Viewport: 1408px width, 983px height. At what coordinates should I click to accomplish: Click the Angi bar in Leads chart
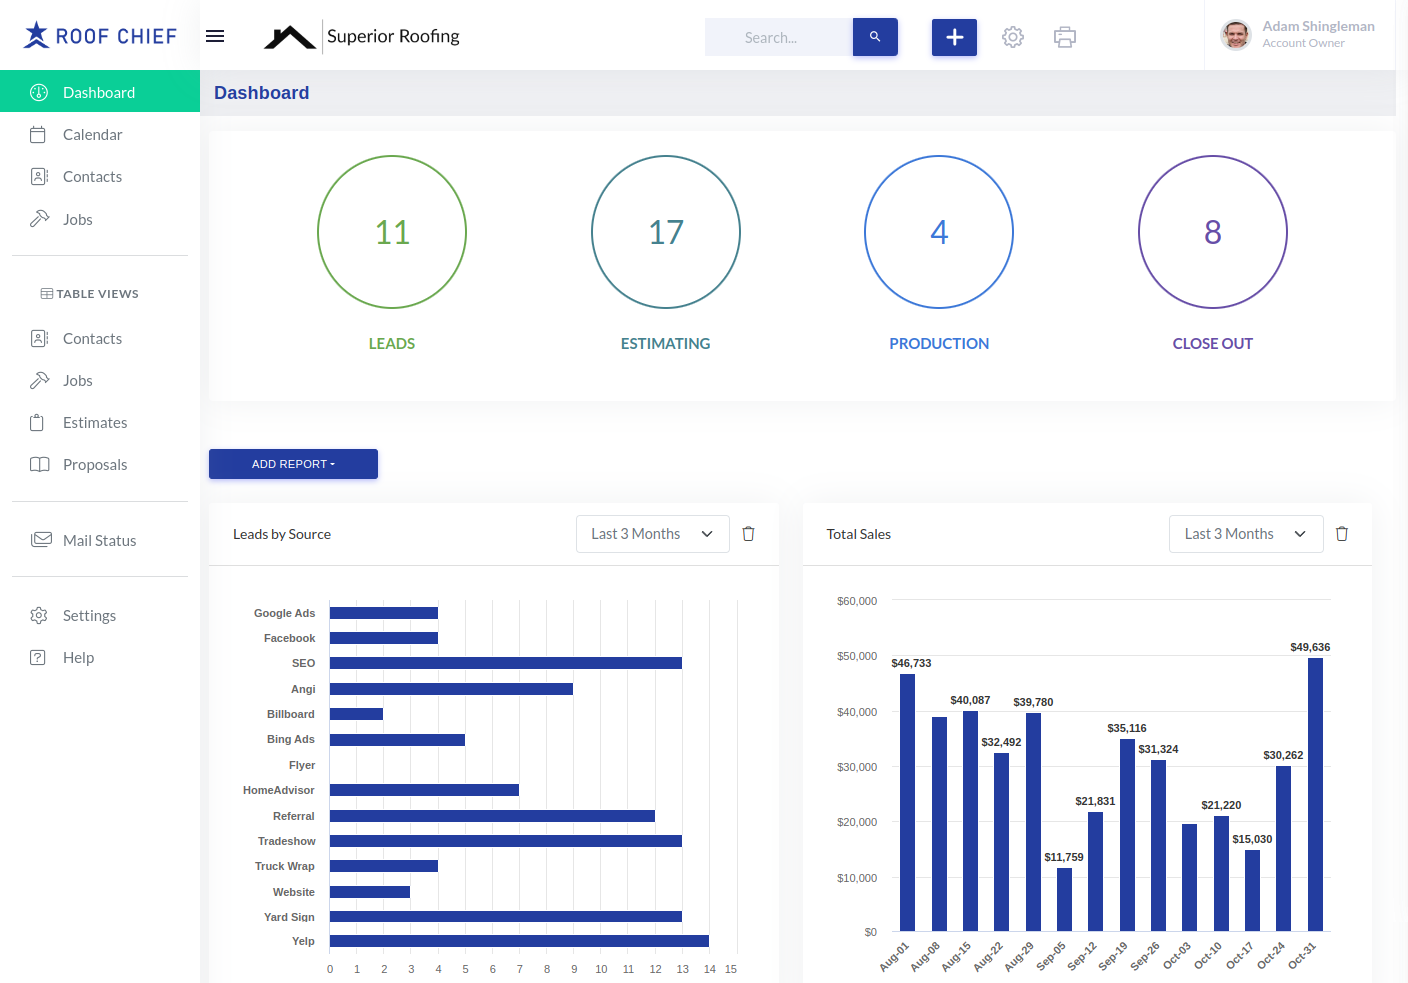pos(451,689)
